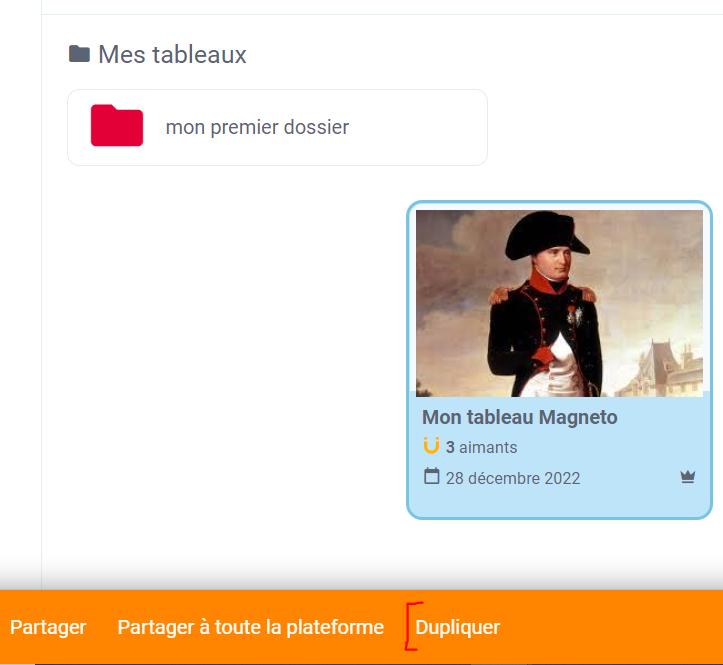Click the Mon tableau Magneto title
Viewport: 723px width, 665px height.
point(520,417)
